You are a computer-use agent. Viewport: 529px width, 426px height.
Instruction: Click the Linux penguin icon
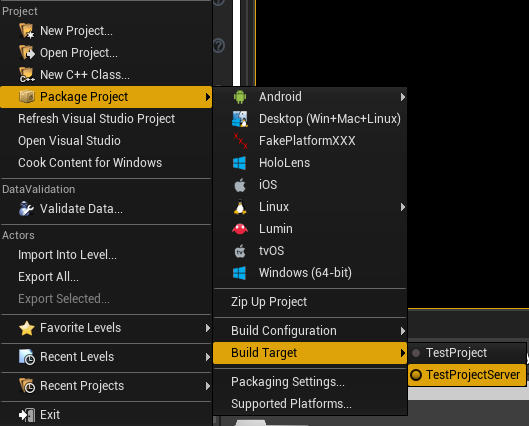(240, 207)
